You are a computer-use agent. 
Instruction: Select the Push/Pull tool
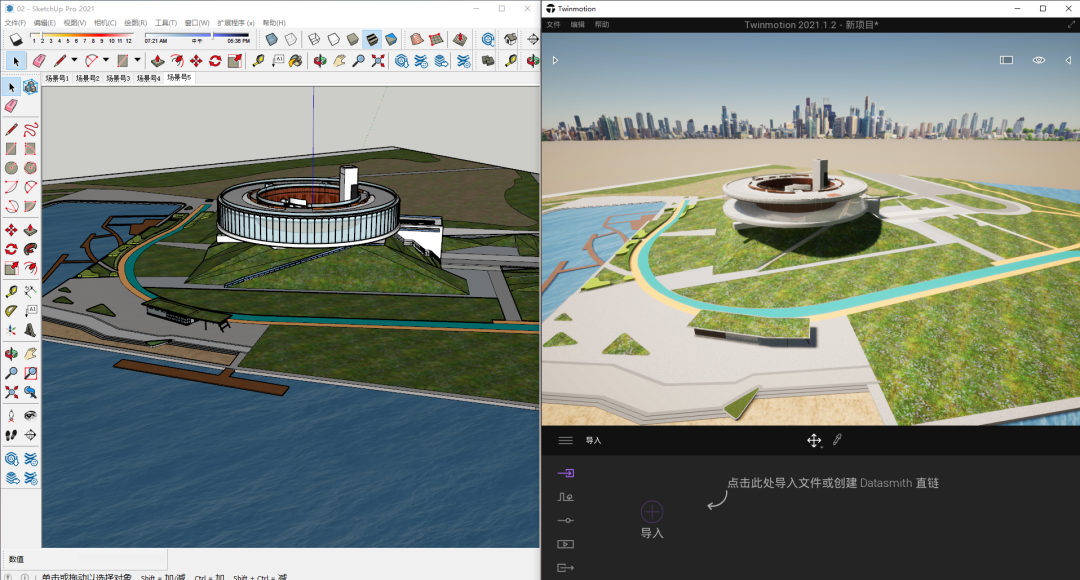[157, 61]
